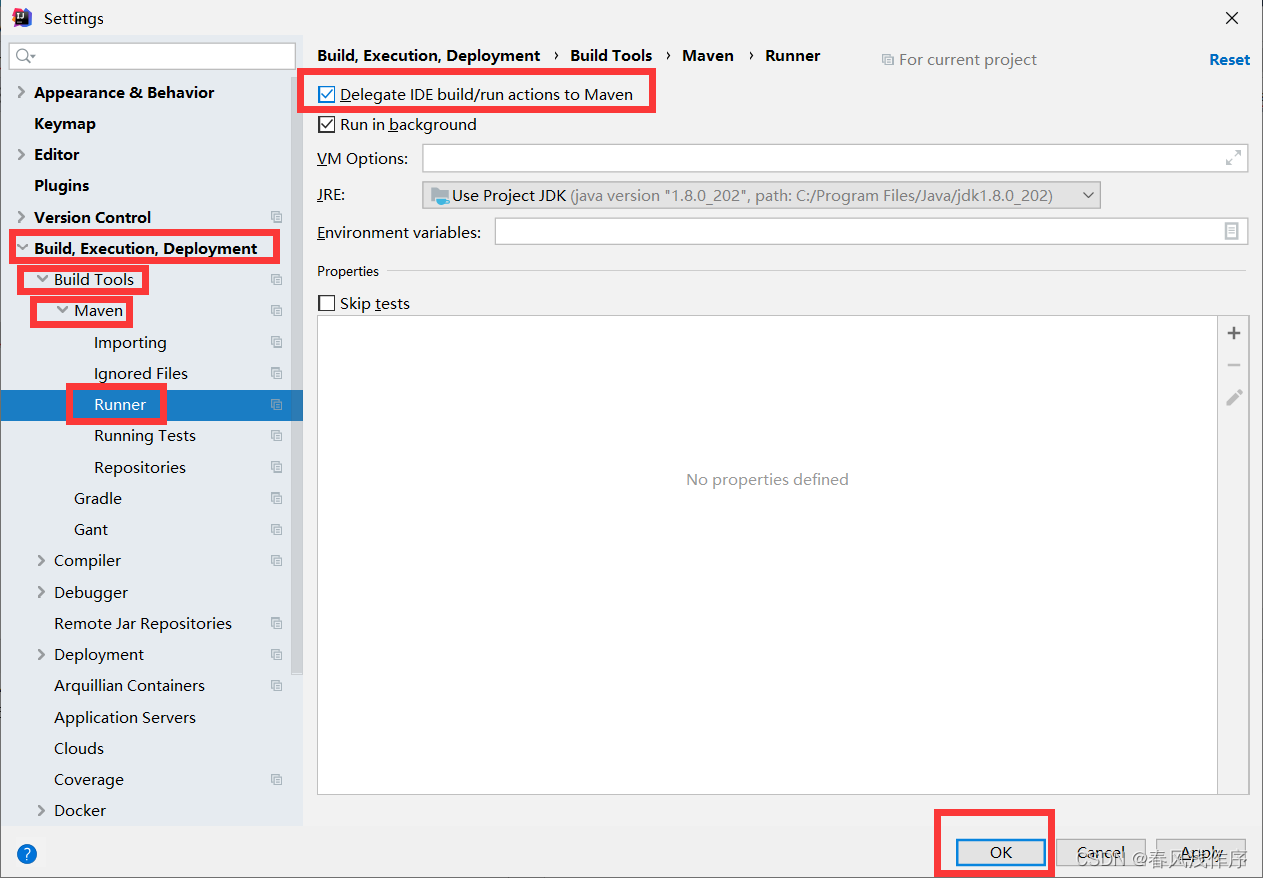Click the IntelliJ logo in title bar

(22, 18)
